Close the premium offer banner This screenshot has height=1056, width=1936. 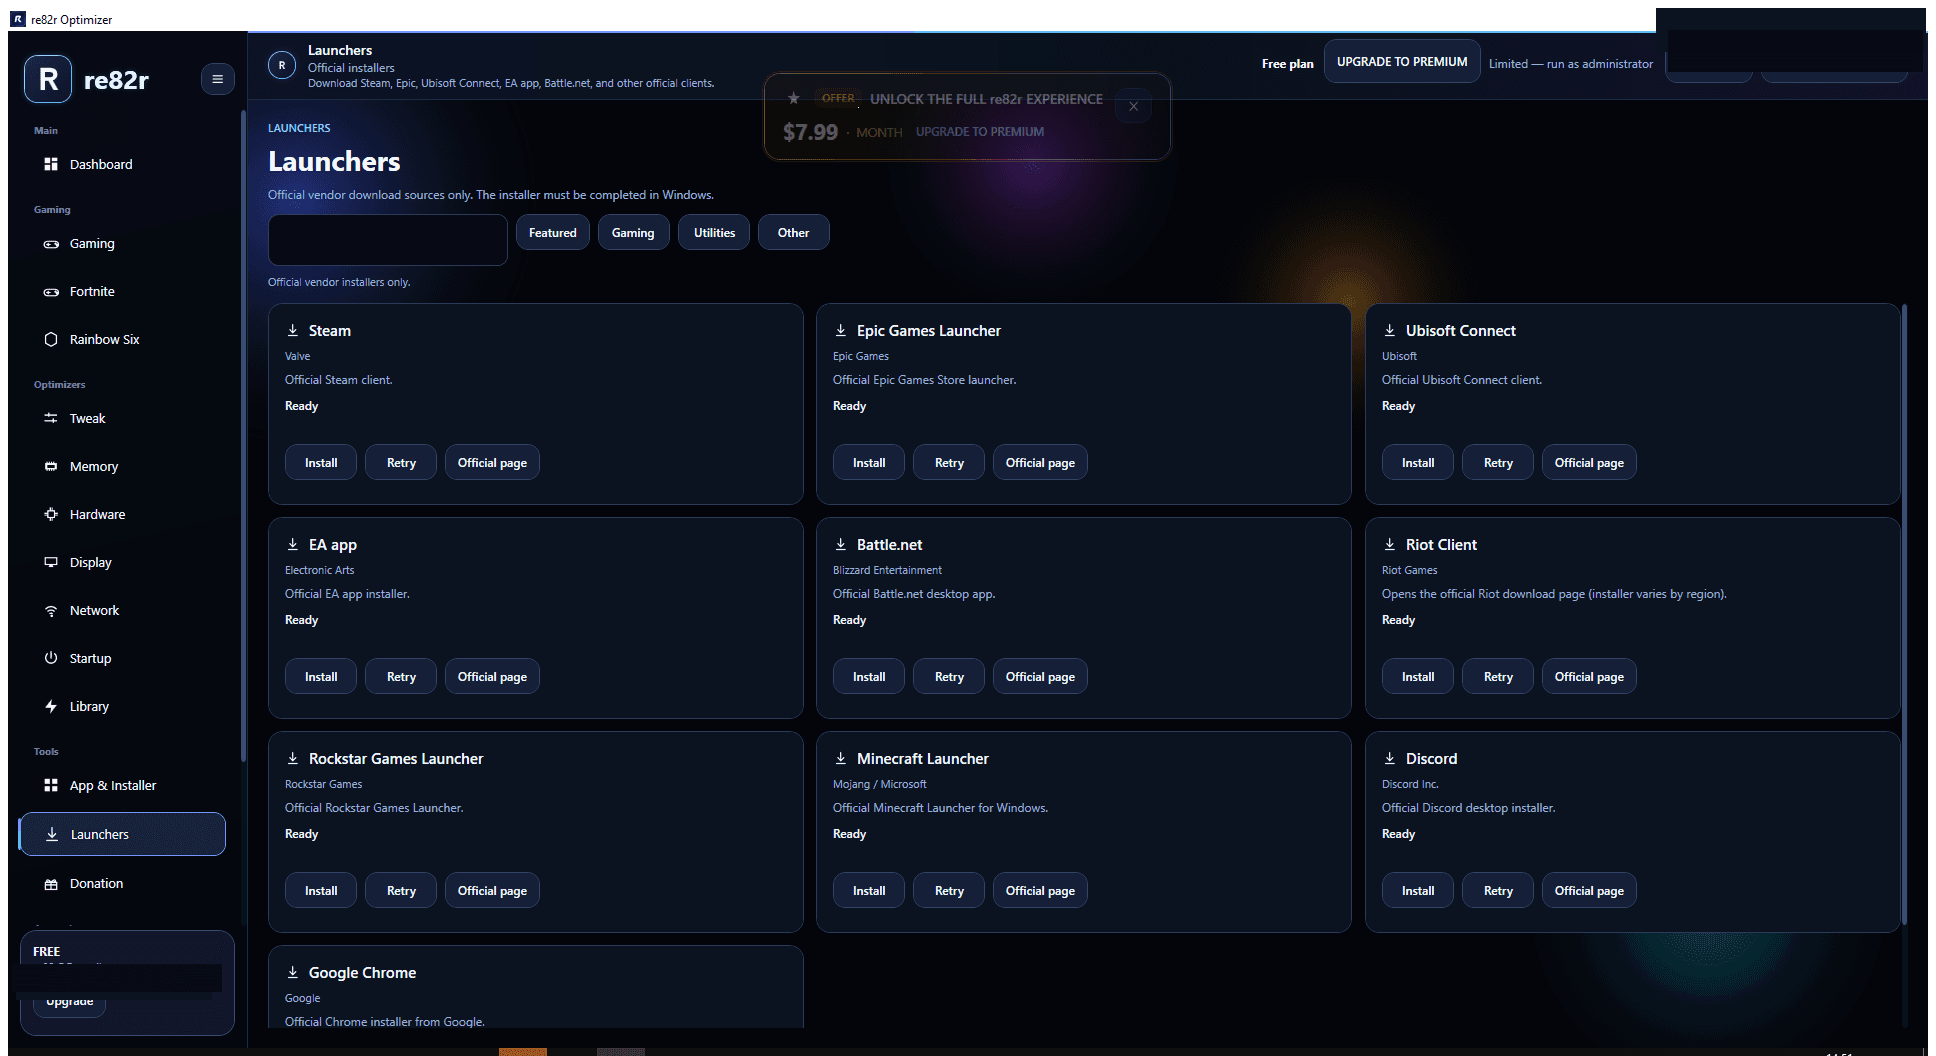1133,106
